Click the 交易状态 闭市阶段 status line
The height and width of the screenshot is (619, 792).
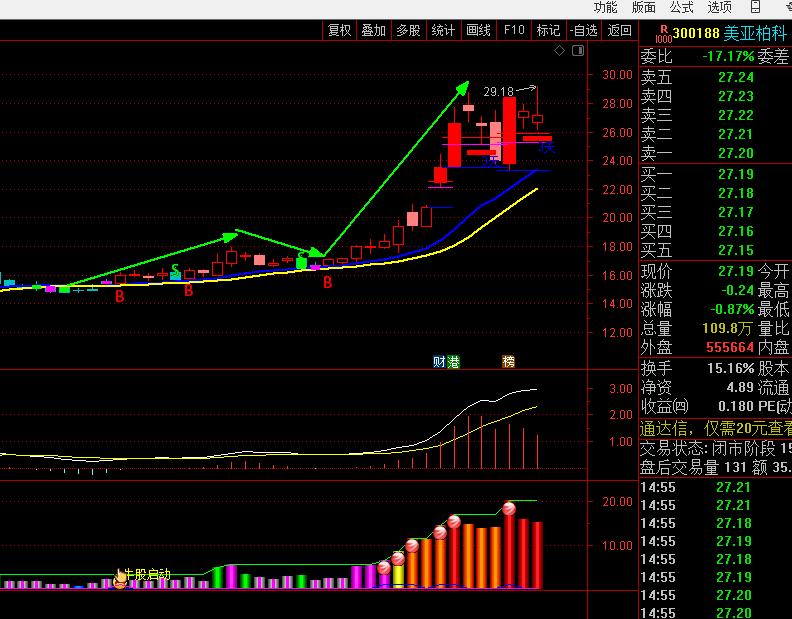[715, 449]
